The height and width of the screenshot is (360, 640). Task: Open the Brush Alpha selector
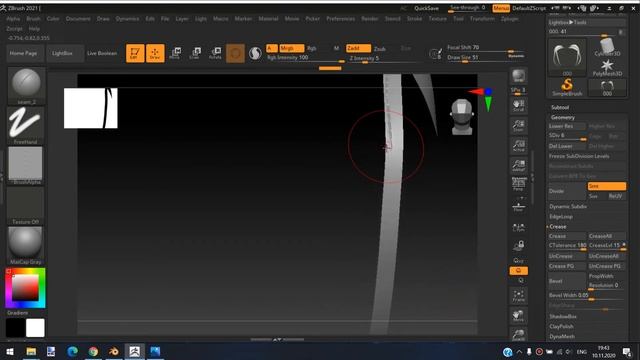(26, 166)
